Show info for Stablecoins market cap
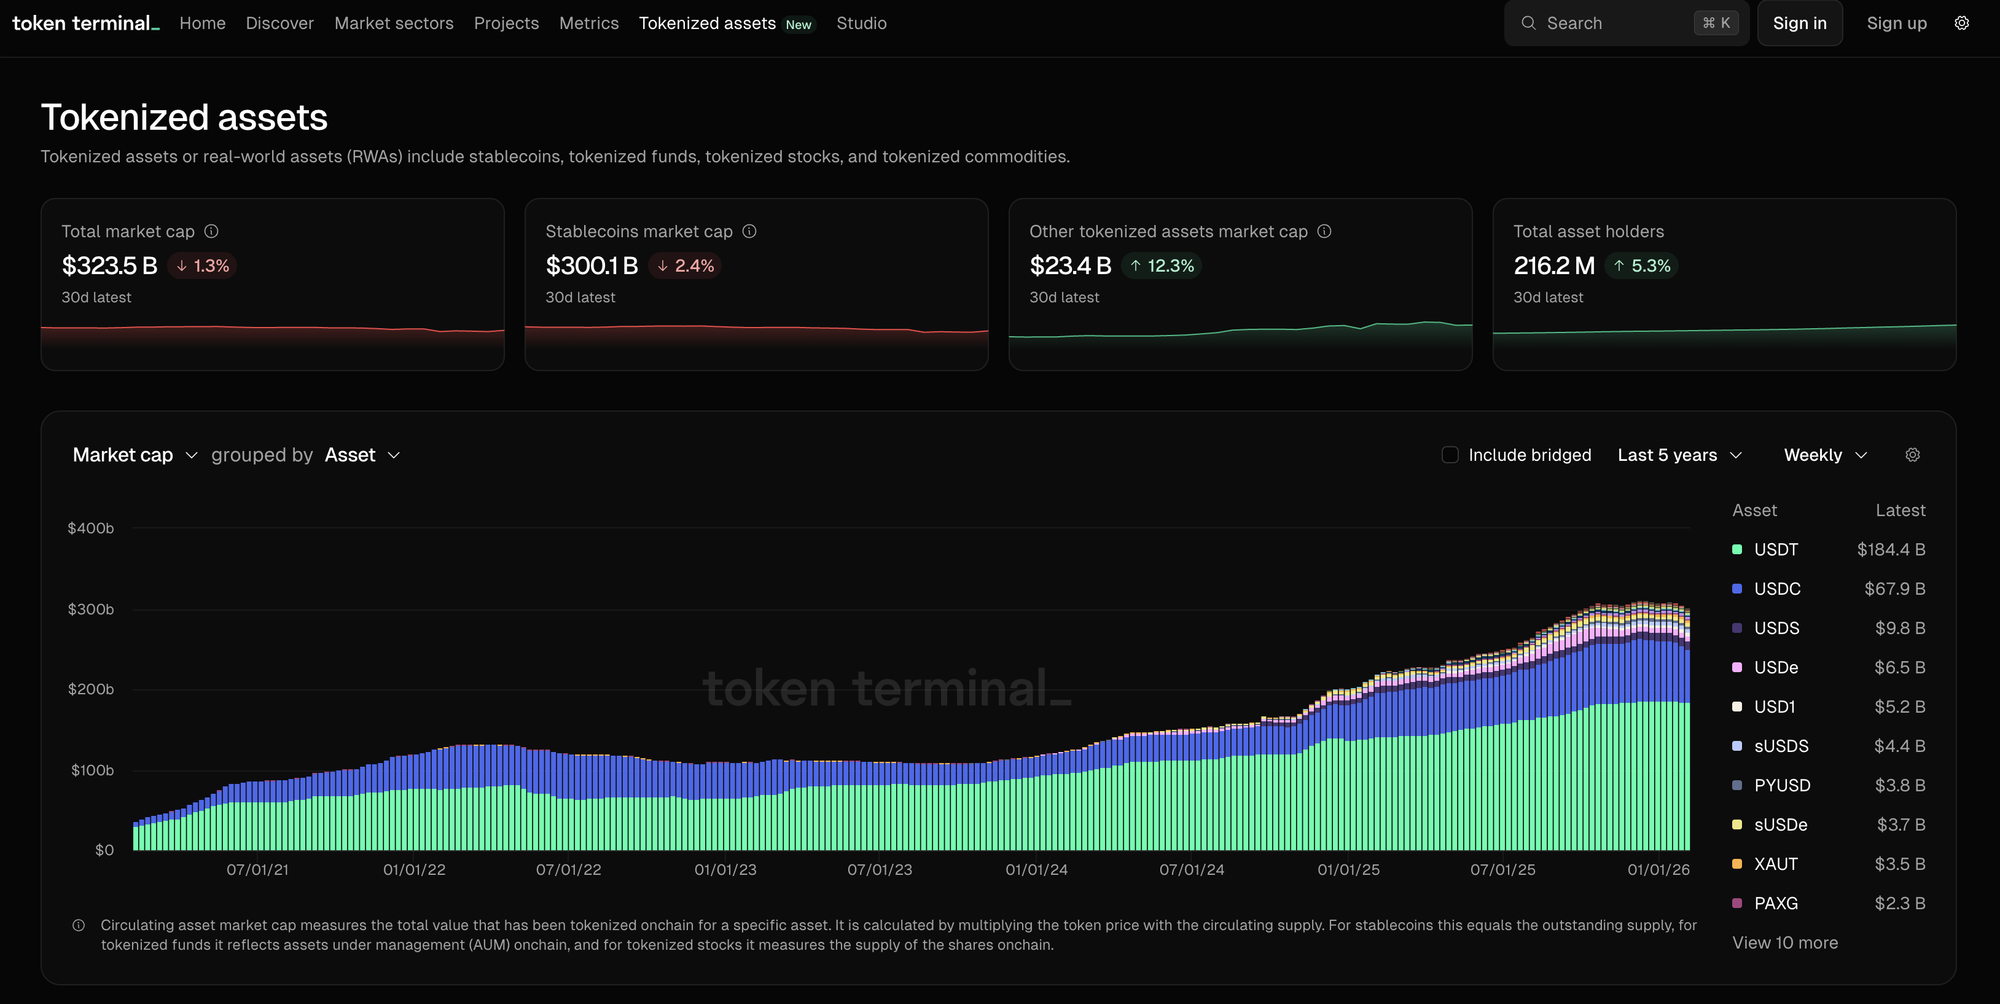Viewport: 2000px width, 1004px height. [x=749, y=231]
